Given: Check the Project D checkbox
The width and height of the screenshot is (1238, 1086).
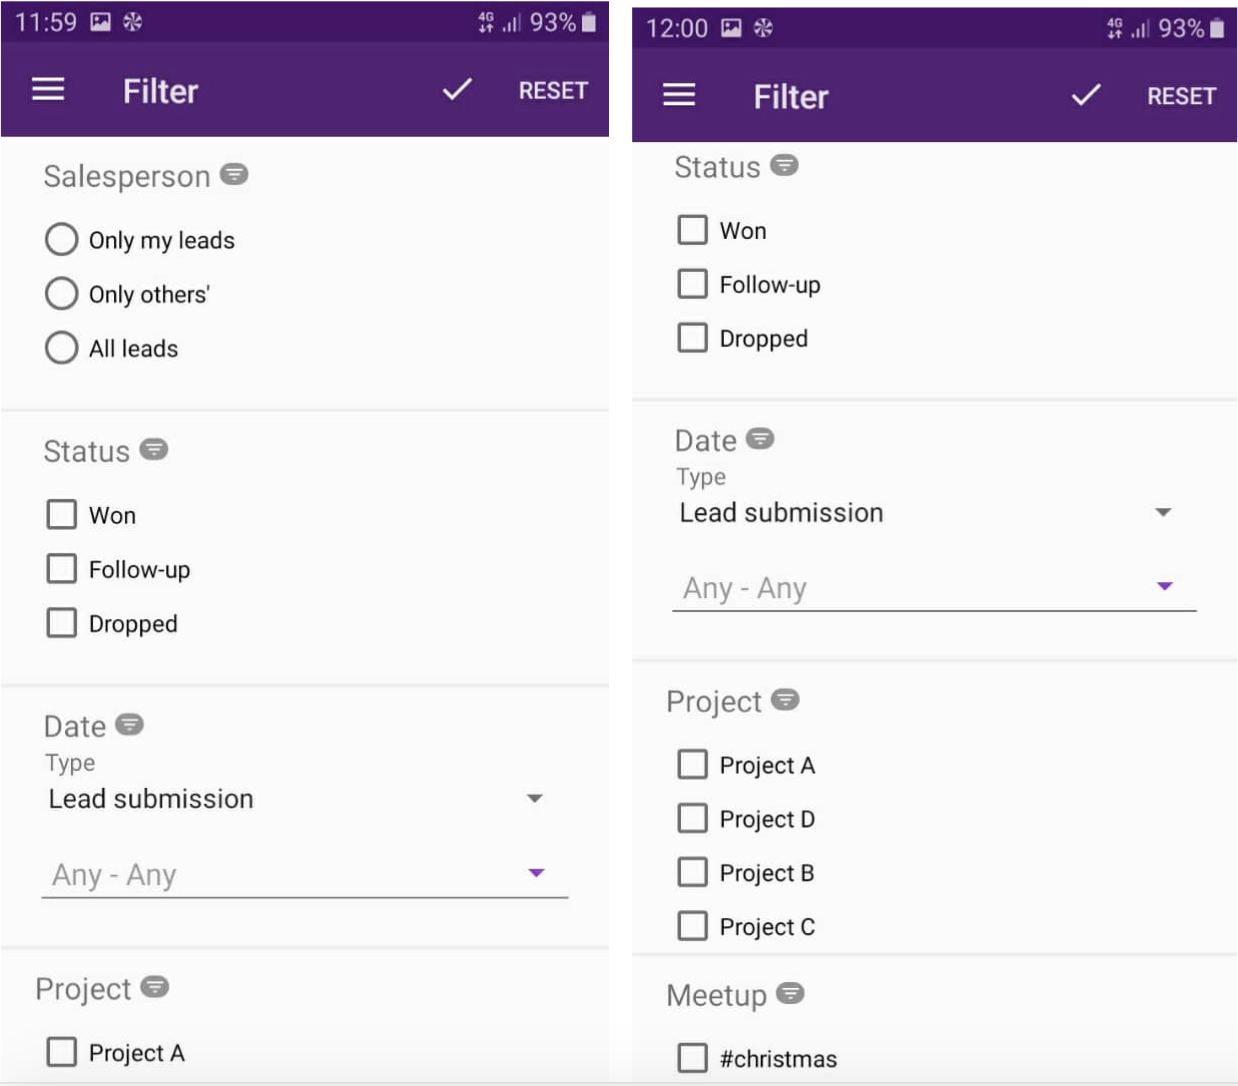Looking at the screenshot, I should coord(692,819).
